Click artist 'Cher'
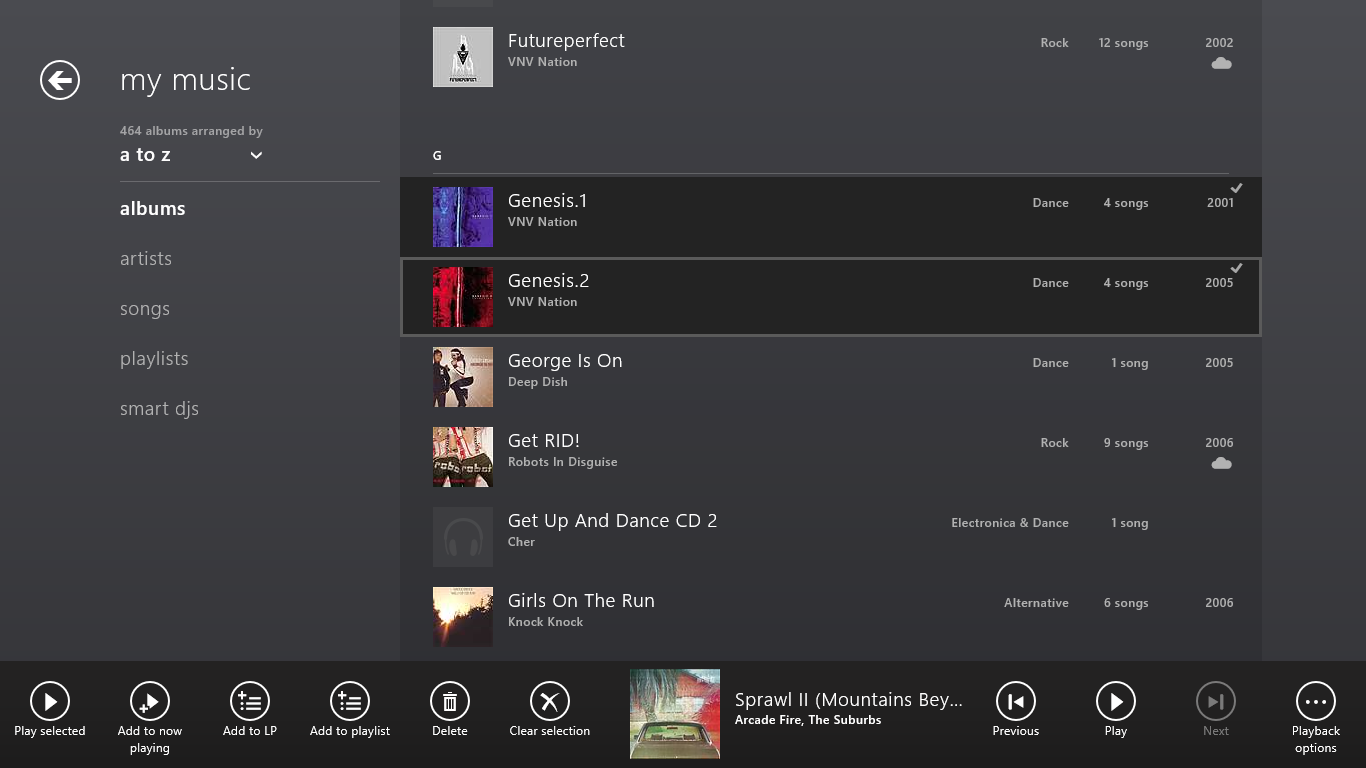Image resolution: width=1366 pixels, height=768 pixels. [521, 542]
